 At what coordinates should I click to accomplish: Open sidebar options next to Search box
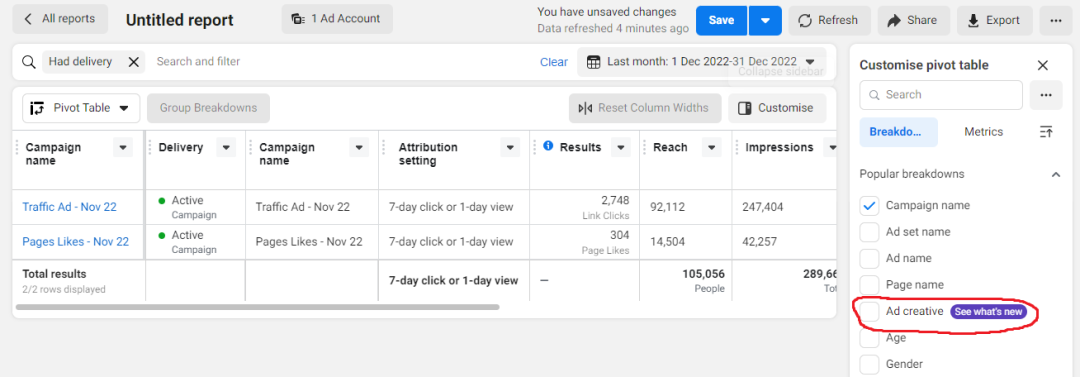1046,94
